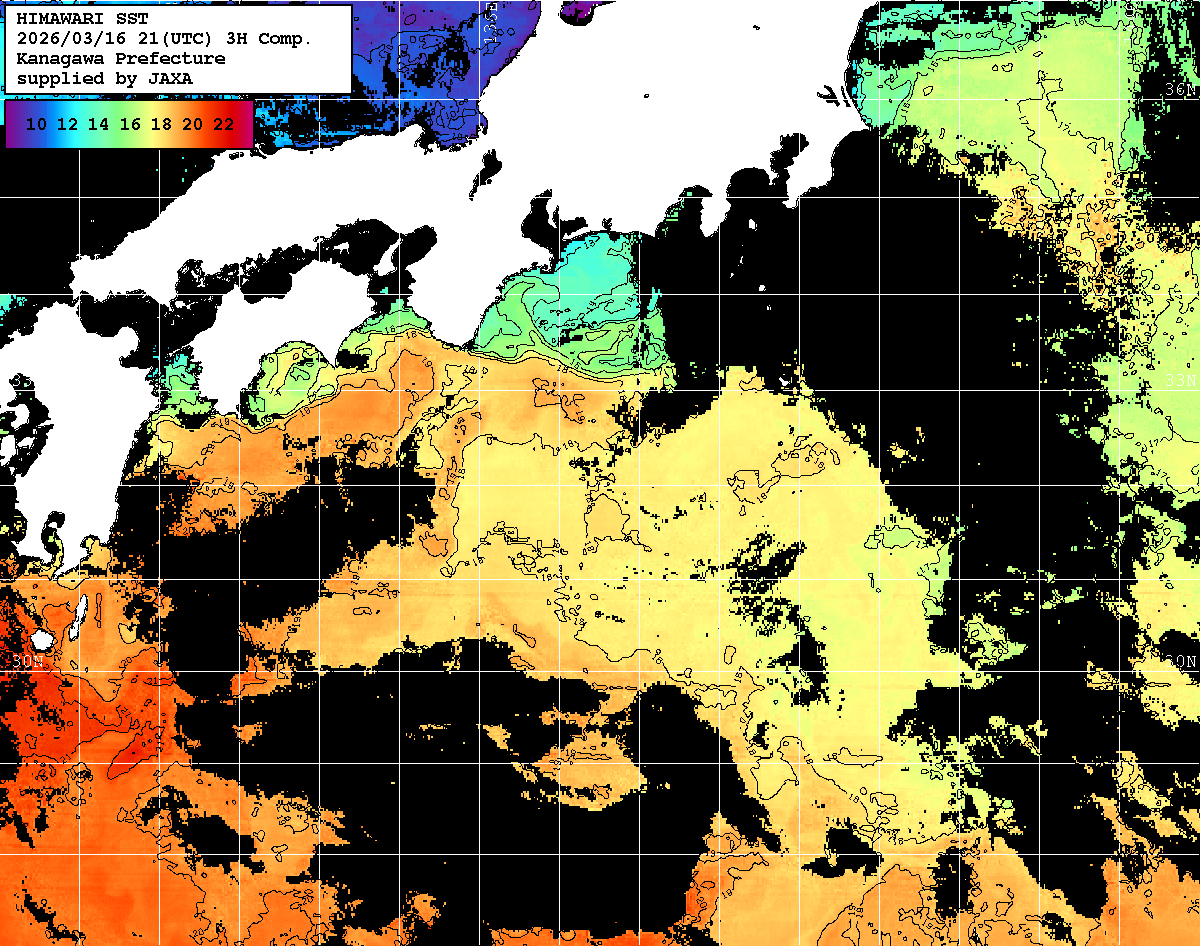The image size is (1200, 946).
Task: Click the 30N label on left edge
Action: click(28, 662)
